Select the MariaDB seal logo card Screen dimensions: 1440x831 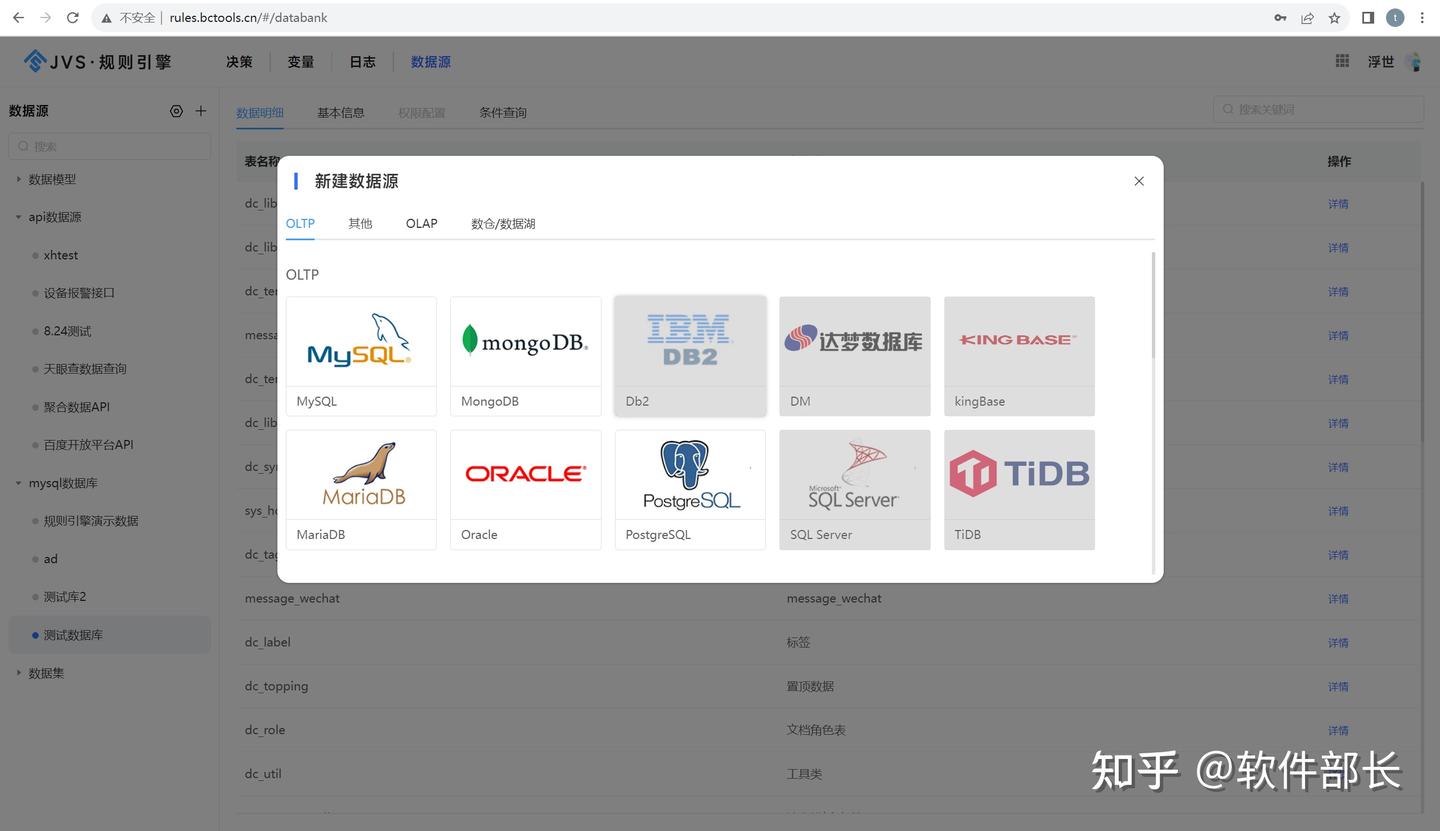coord(360,488)
